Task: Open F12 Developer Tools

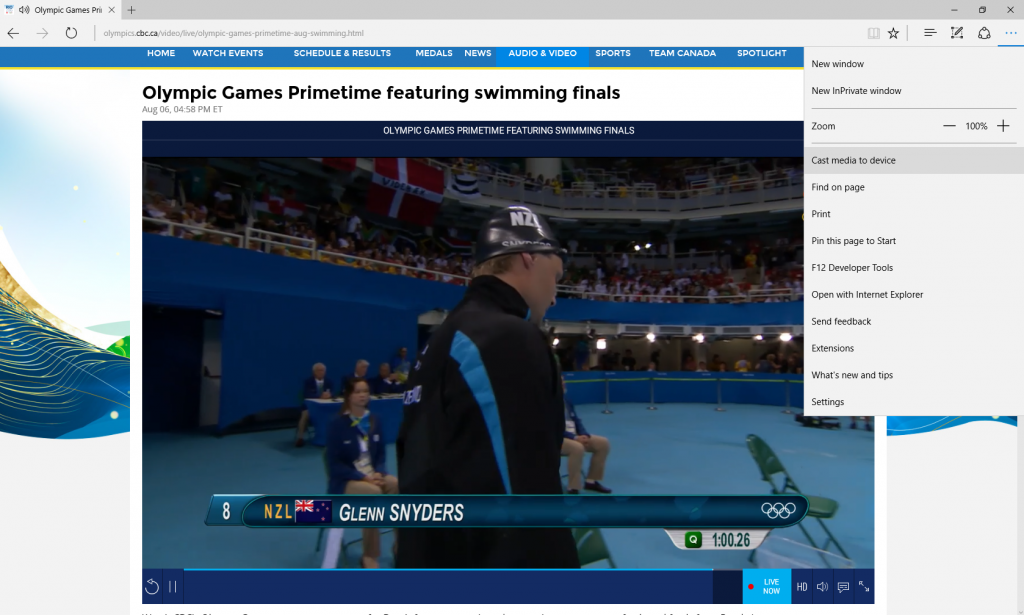Action: click(914, 268)
